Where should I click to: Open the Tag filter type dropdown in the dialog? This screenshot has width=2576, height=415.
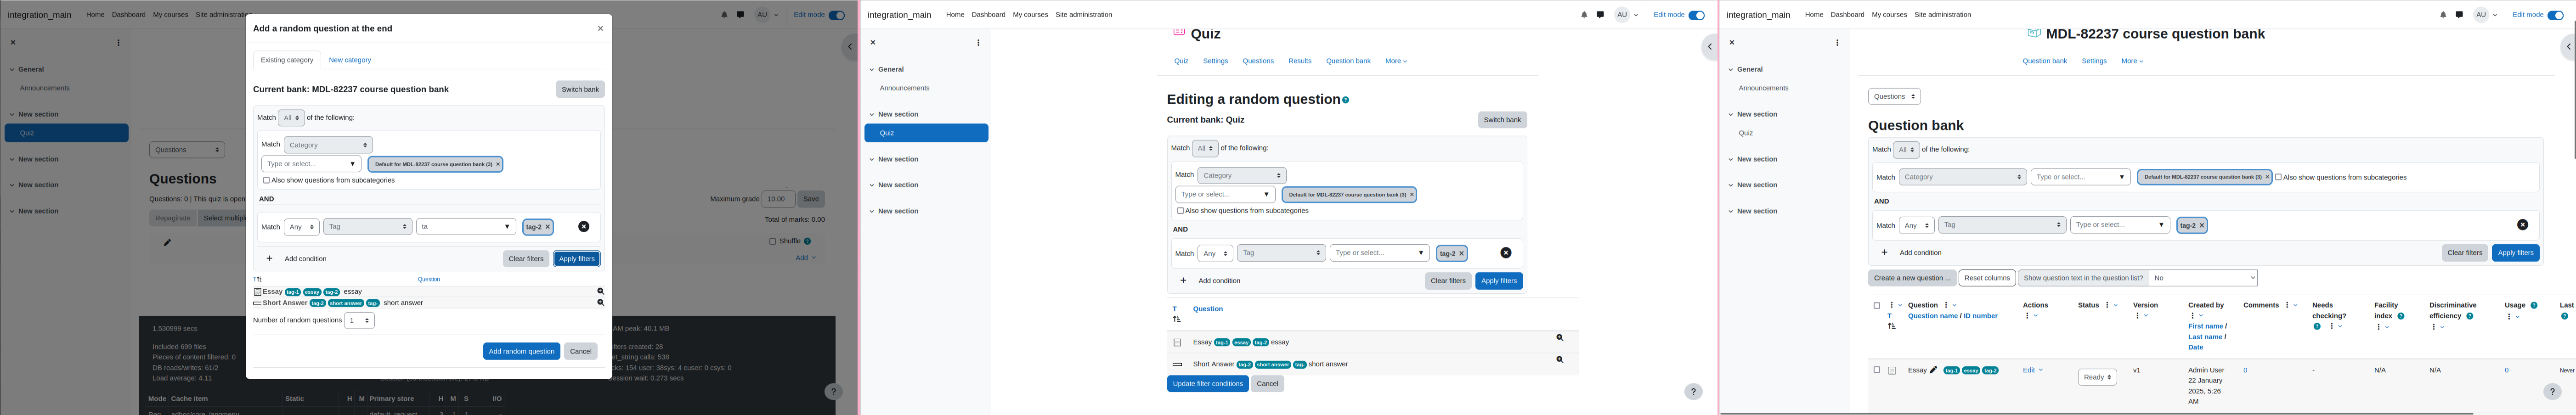pos(367,227)
